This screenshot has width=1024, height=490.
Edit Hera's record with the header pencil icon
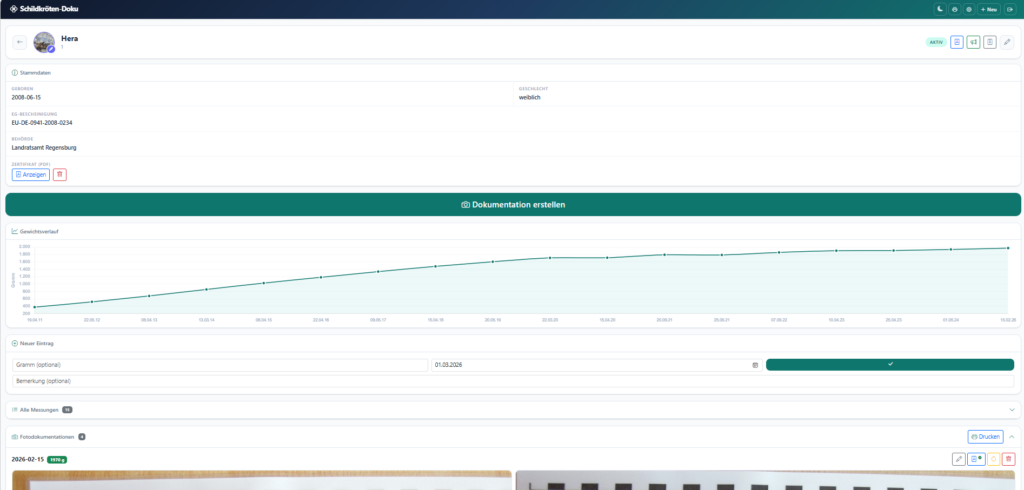point(1007,42)
